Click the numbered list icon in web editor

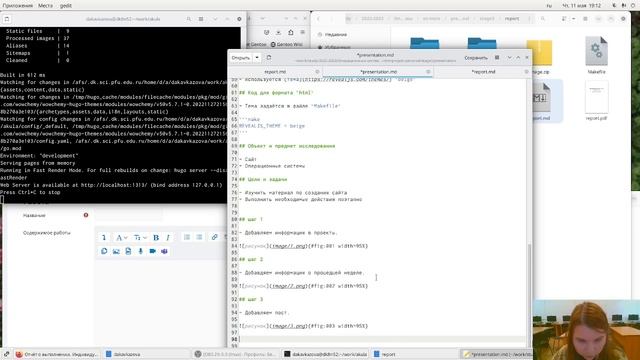tap(199, 237)
